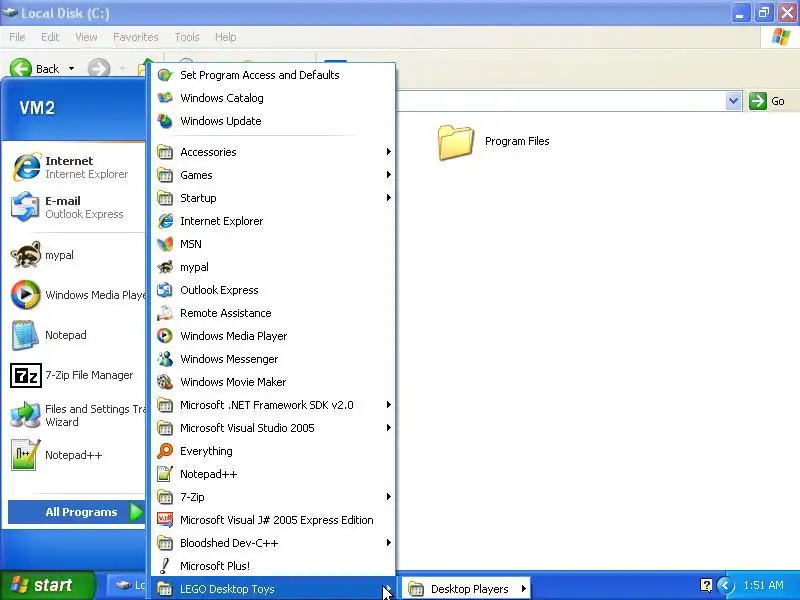Open the Back button history dropdown

click(x=71, y=68)
